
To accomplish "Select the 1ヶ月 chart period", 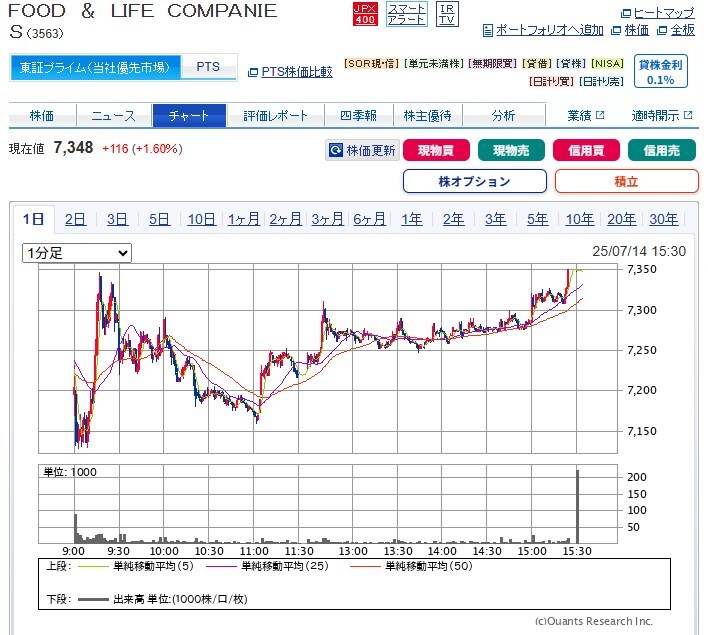I will pyautogui.click(x=243, y=219).
